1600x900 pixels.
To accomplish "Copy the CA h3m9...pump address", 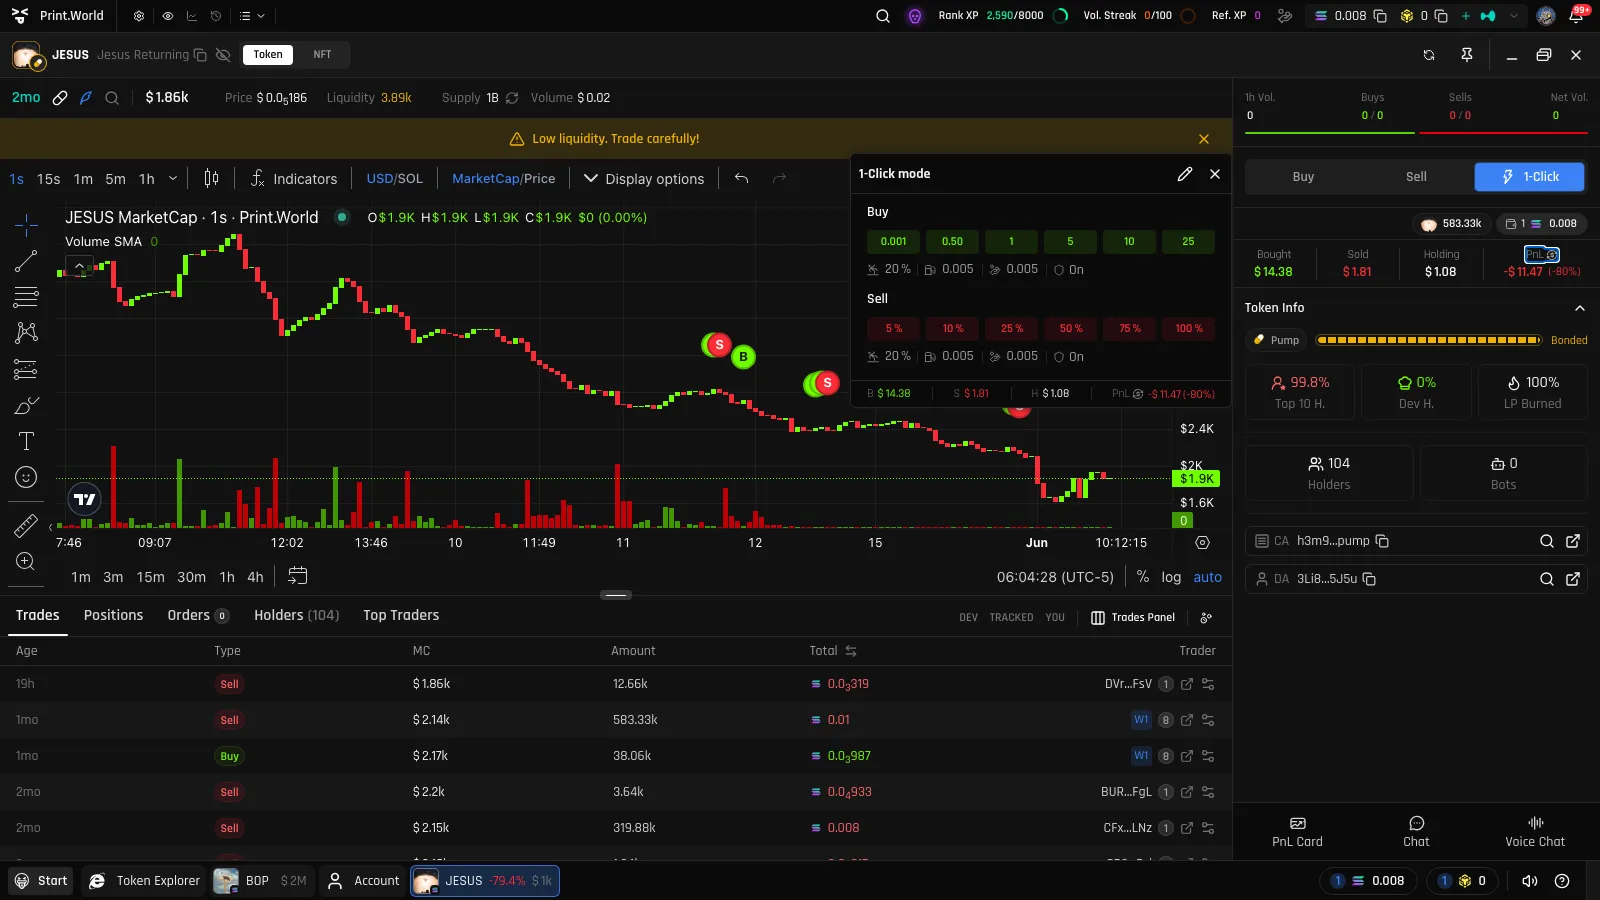I will (1383, 541).
